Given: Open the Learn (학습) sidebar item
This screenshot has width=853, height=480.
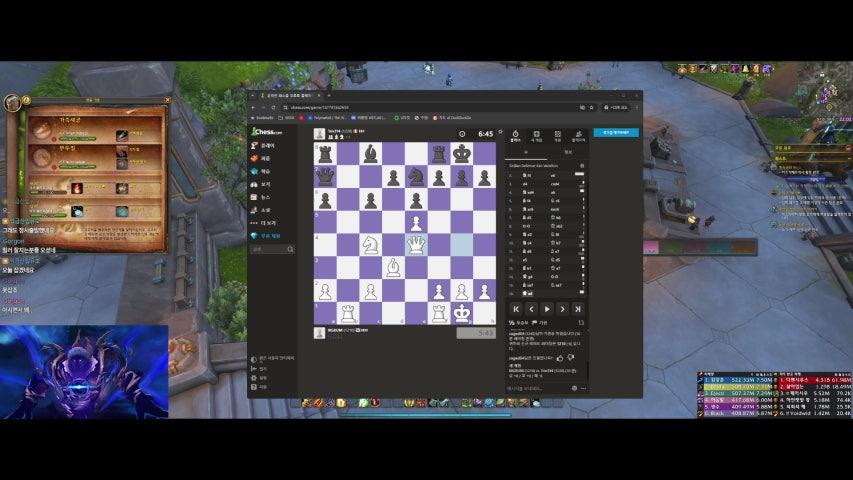Looking at the screenshot, I should pyautogui.click(x=261, y=171).
